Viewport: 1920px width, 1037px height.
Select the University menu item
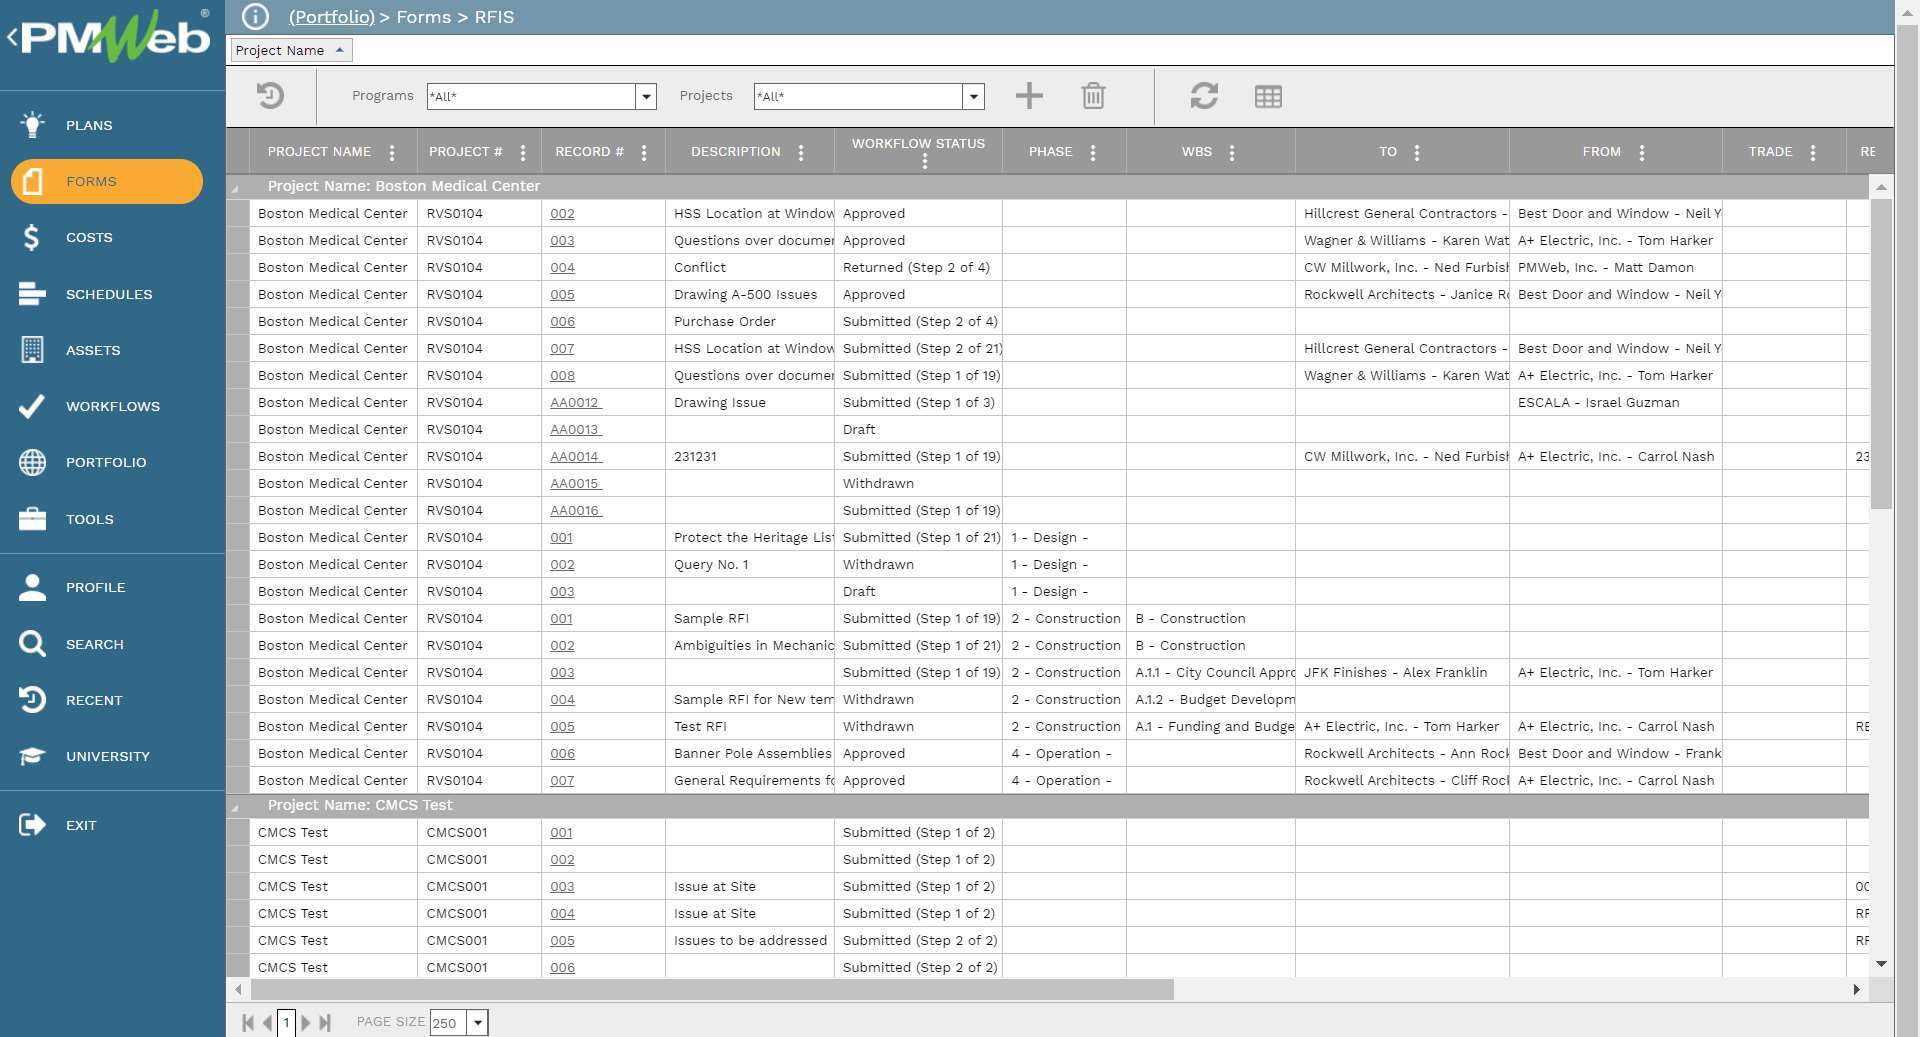[108, 756]
